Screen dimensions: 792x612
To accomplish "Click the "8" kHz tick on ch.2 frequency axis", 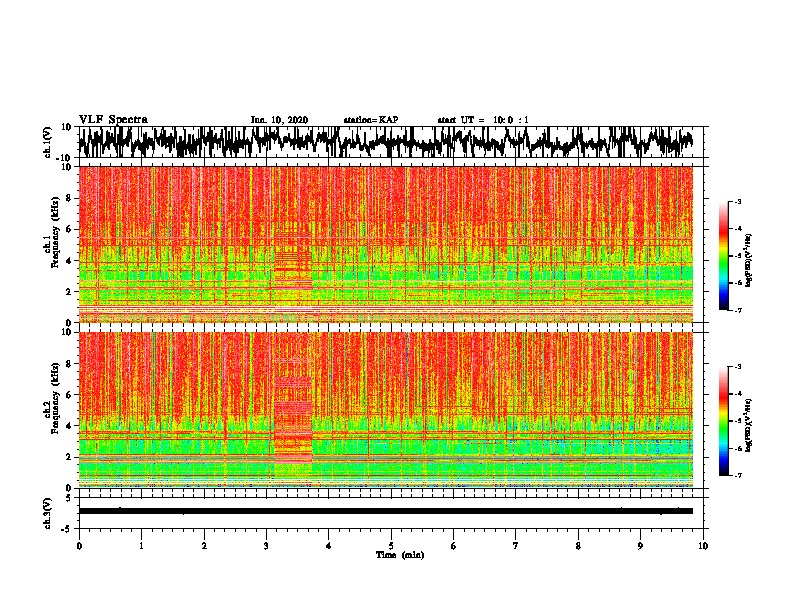I will (69, 364).
